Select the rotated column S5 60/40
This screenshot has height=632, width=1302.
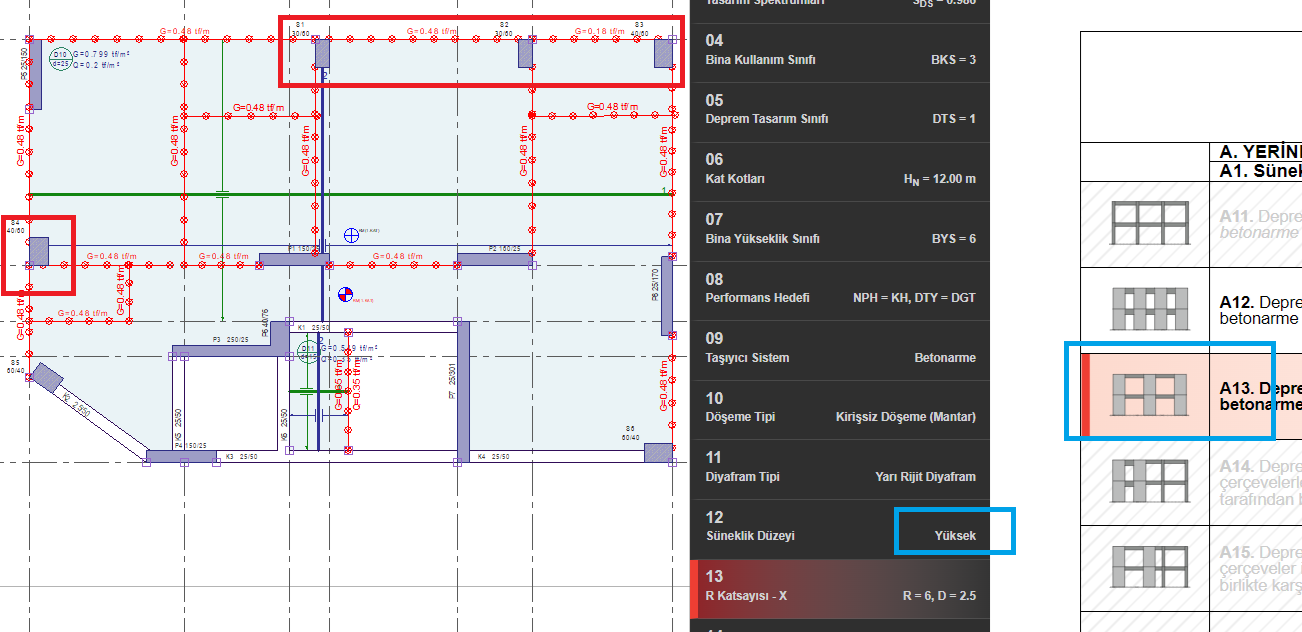(x=46, y=377)
